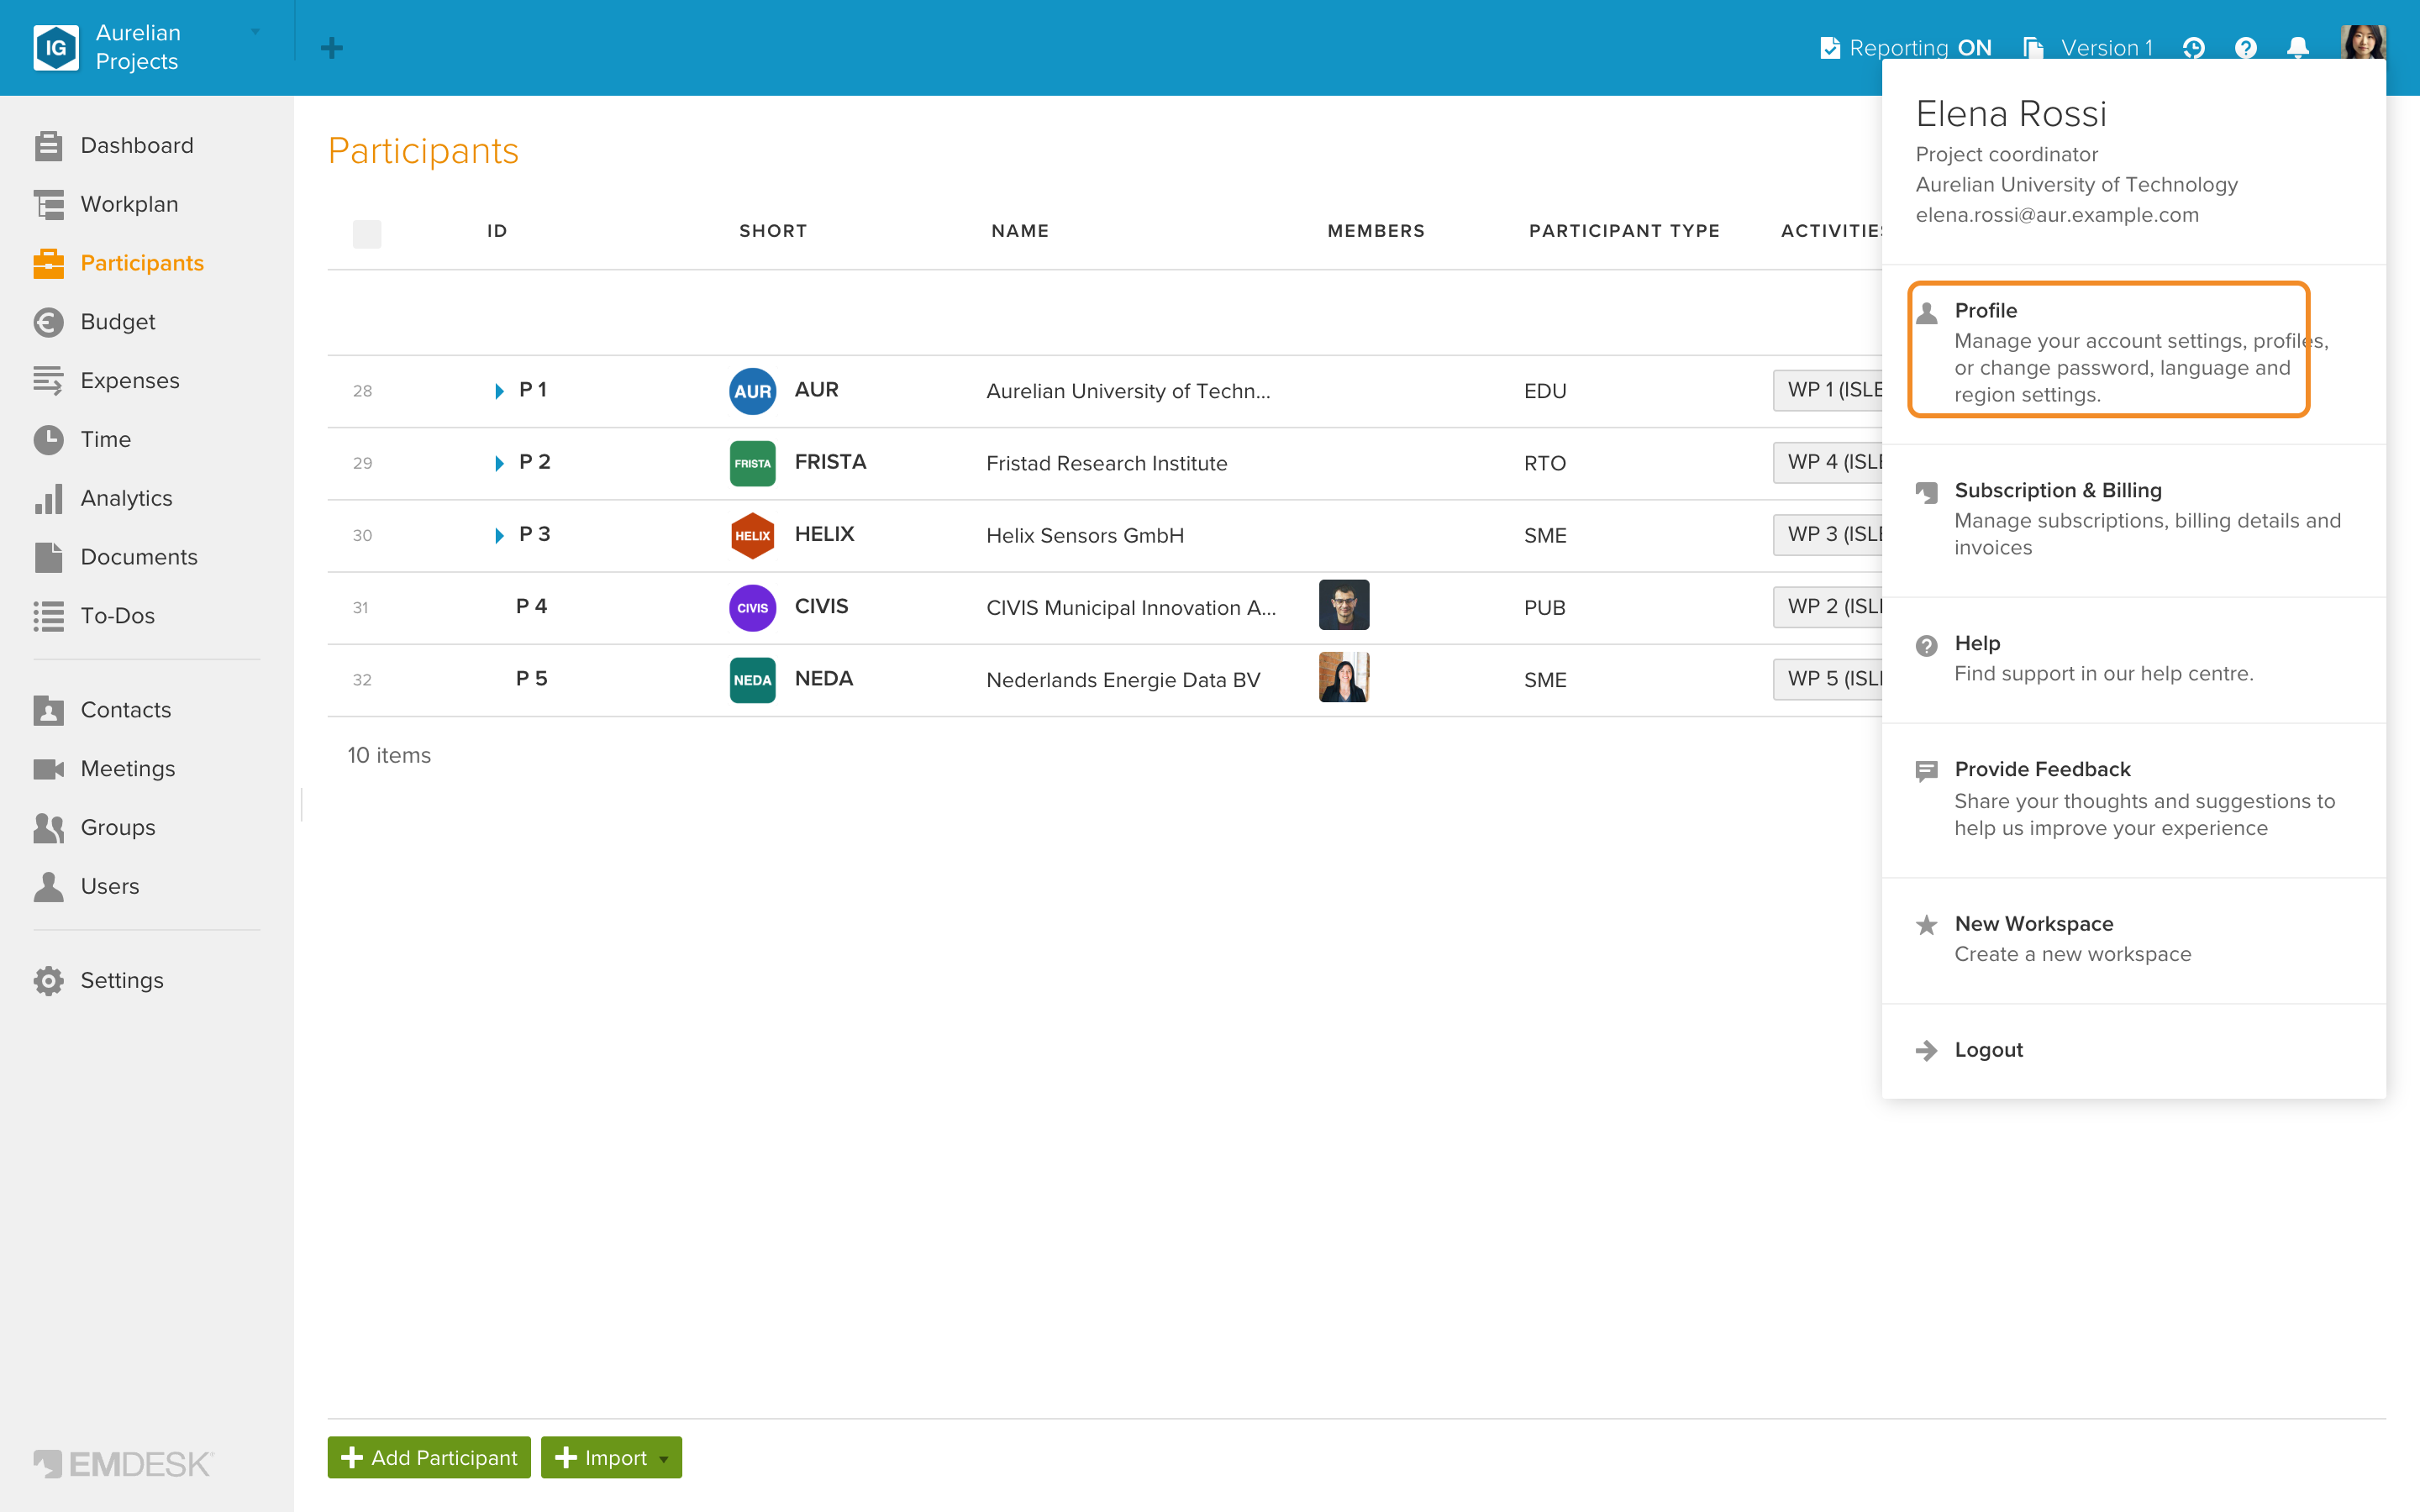Click the CIVIS member photo thumbnail

point(1344,605)
